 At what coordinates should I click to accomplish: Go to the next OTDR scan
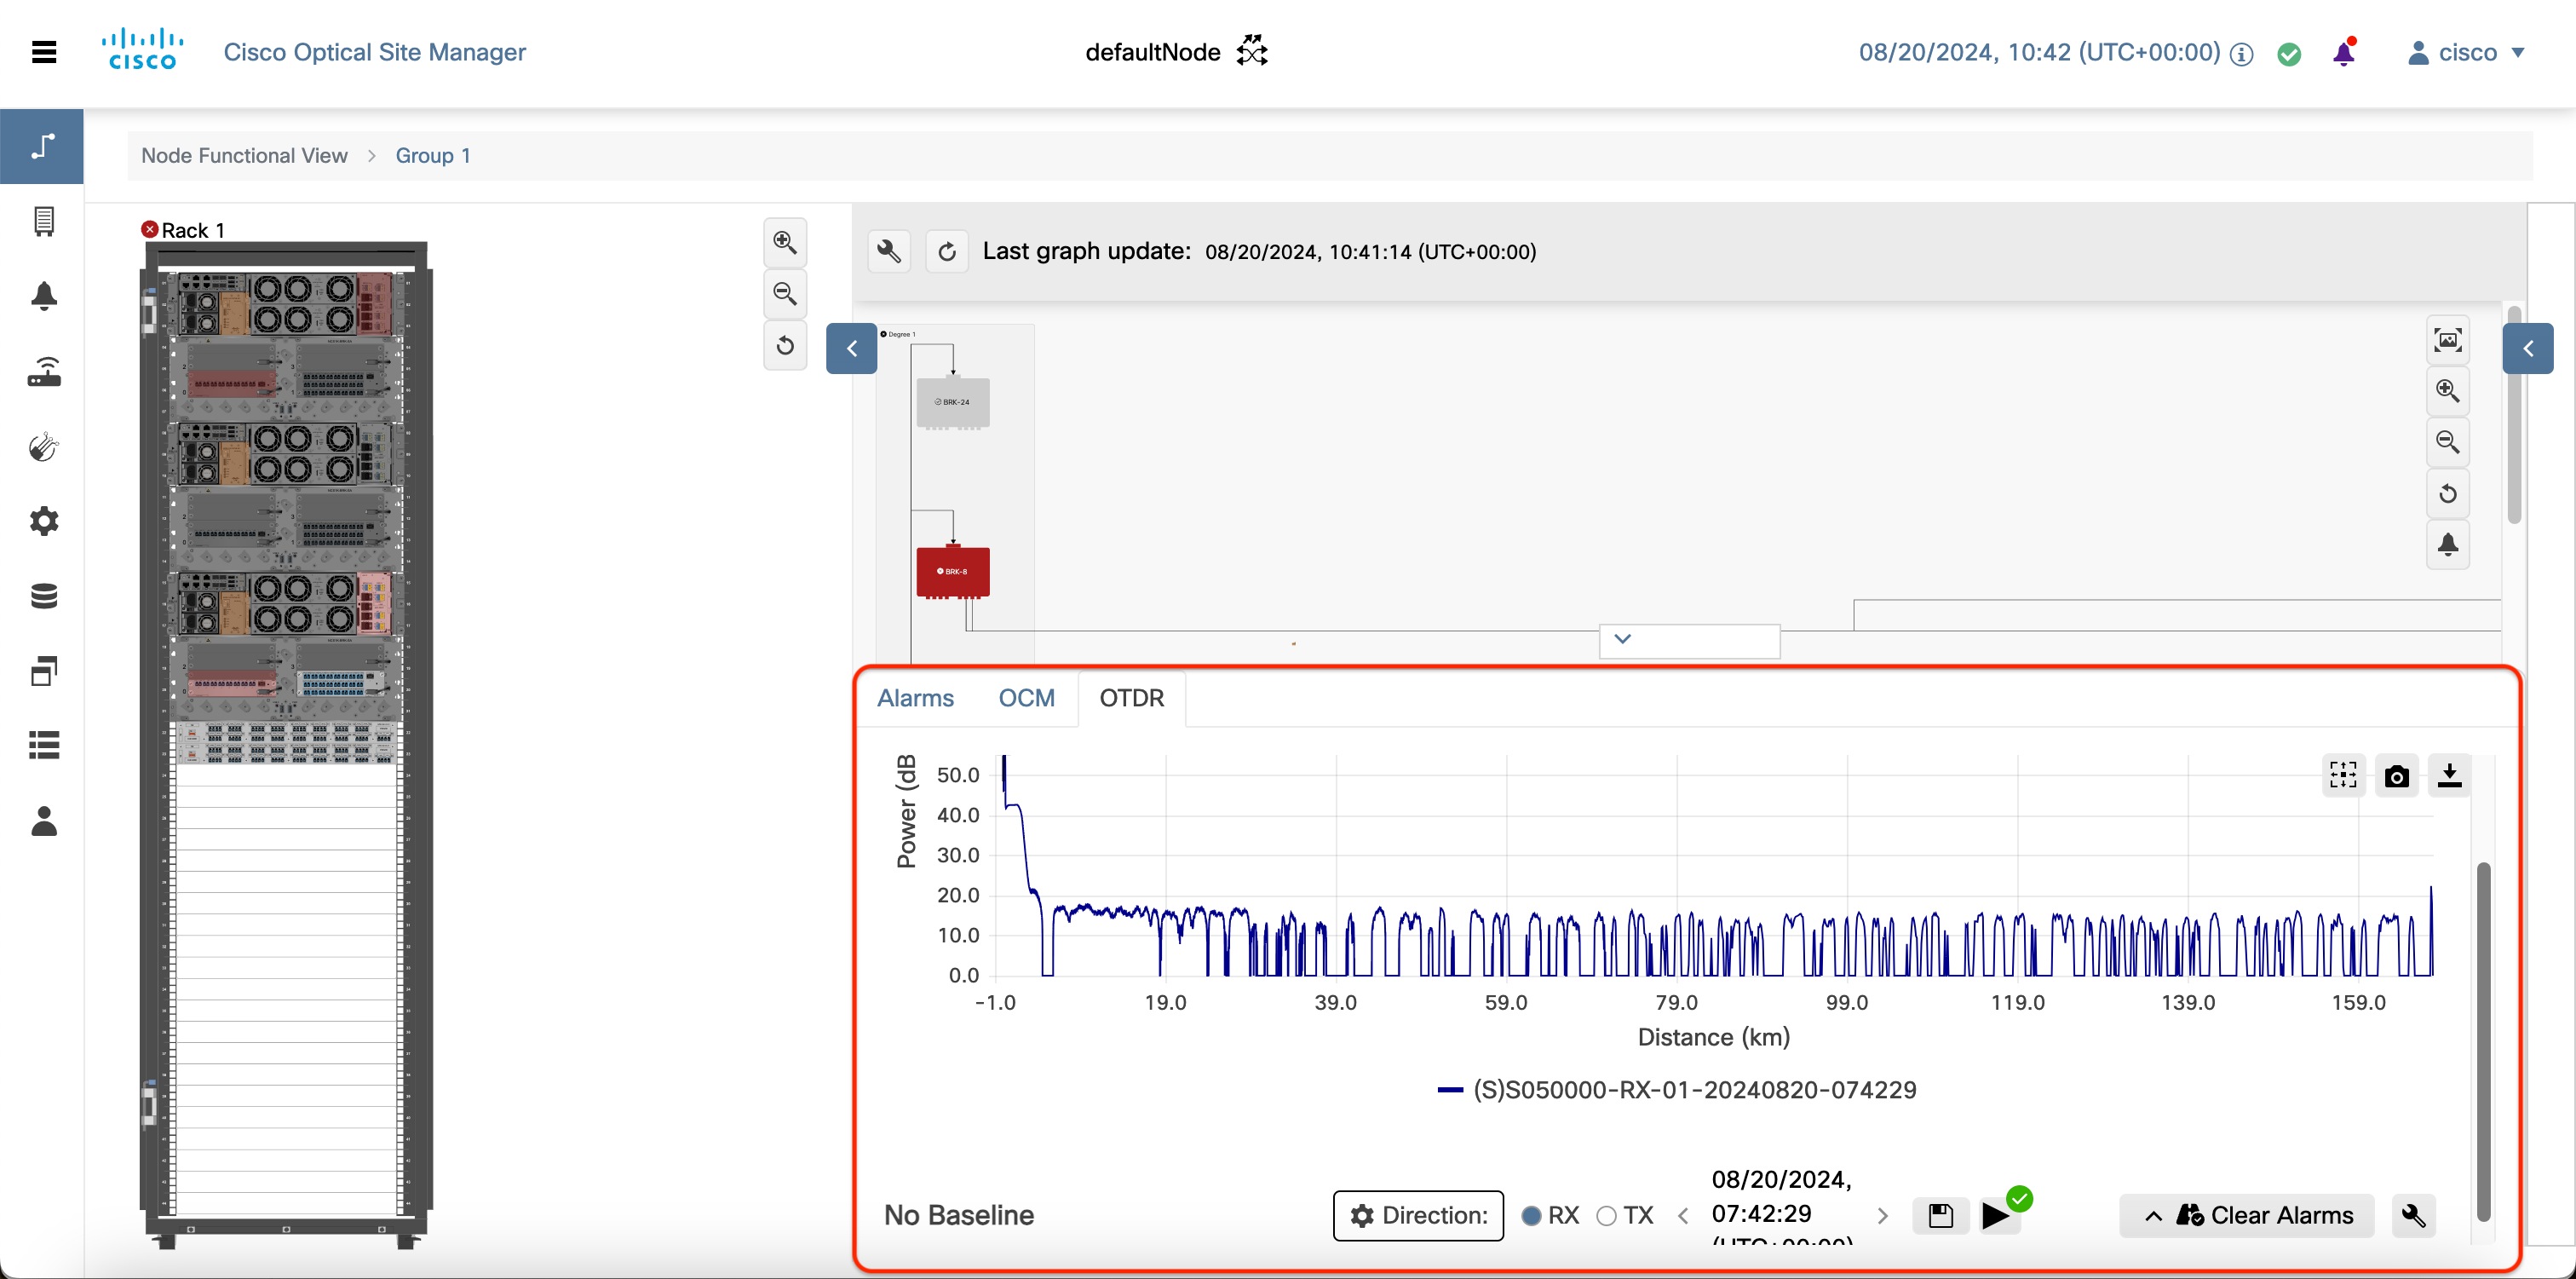1883,1216
